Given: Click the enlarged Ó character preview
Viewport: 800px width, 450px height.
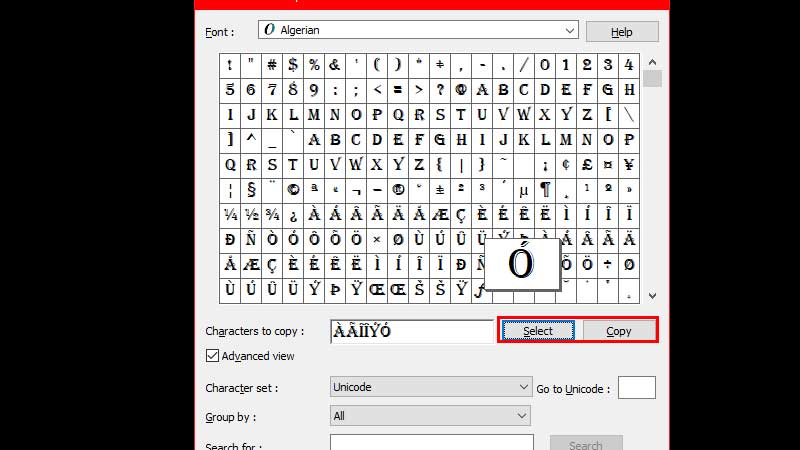Looking at the screenshot, I should tap(522, 264).
